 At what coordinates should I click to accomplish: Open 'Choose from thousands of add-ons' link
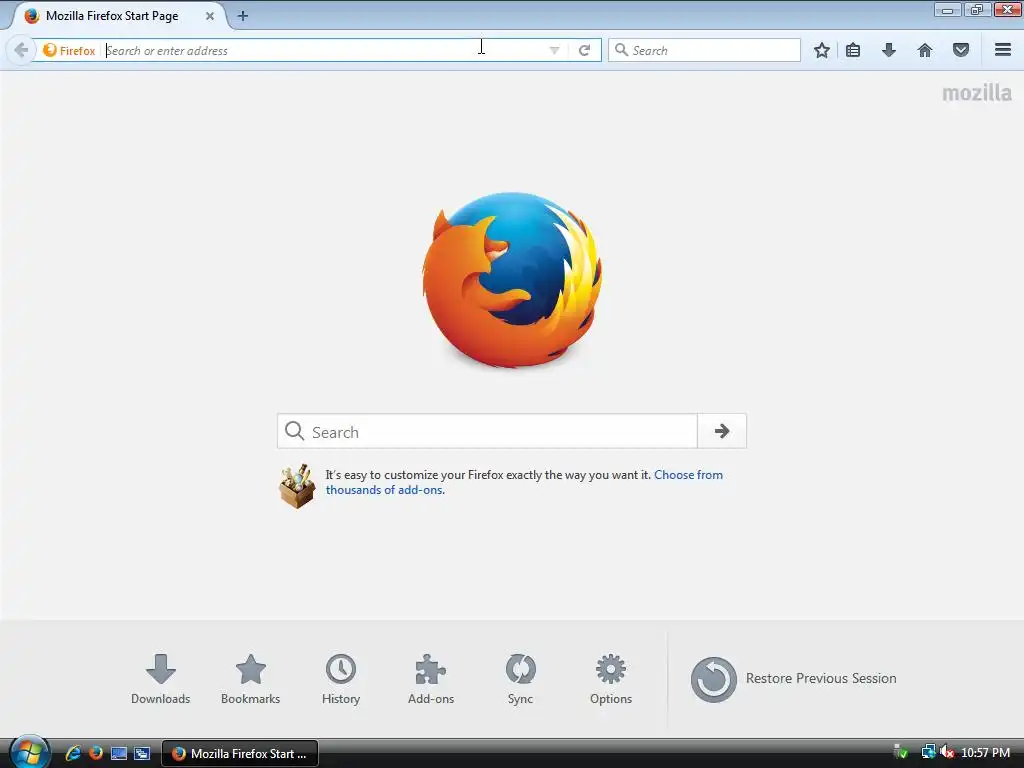pos(524,482)
